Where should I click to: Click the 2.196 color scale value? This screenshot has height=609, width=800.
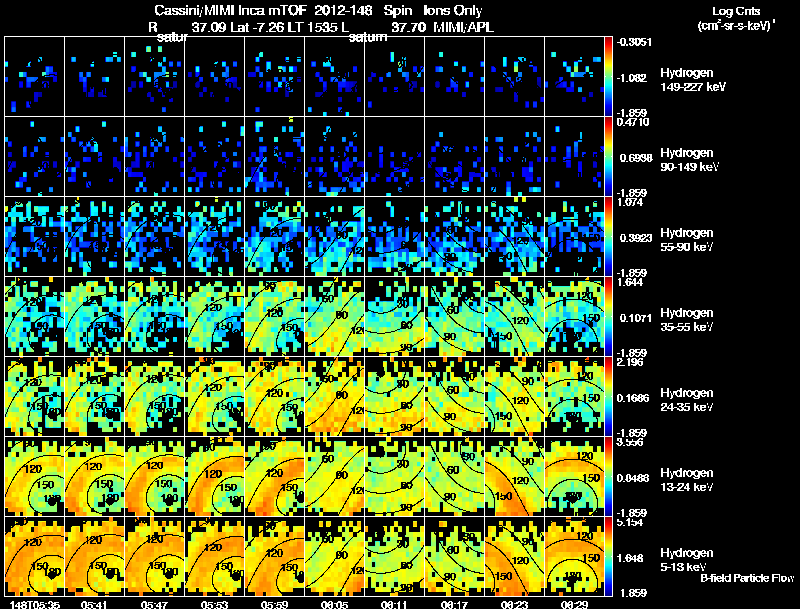630,362
